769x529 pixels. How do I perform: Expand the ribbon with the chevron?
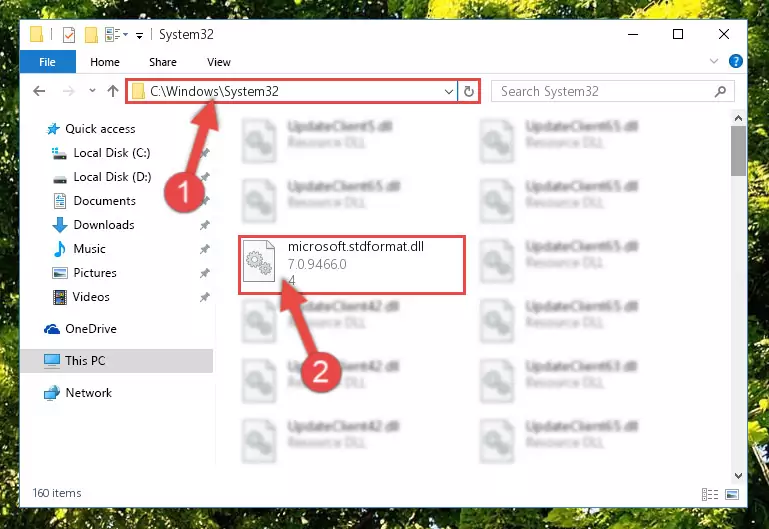(714, 61)
